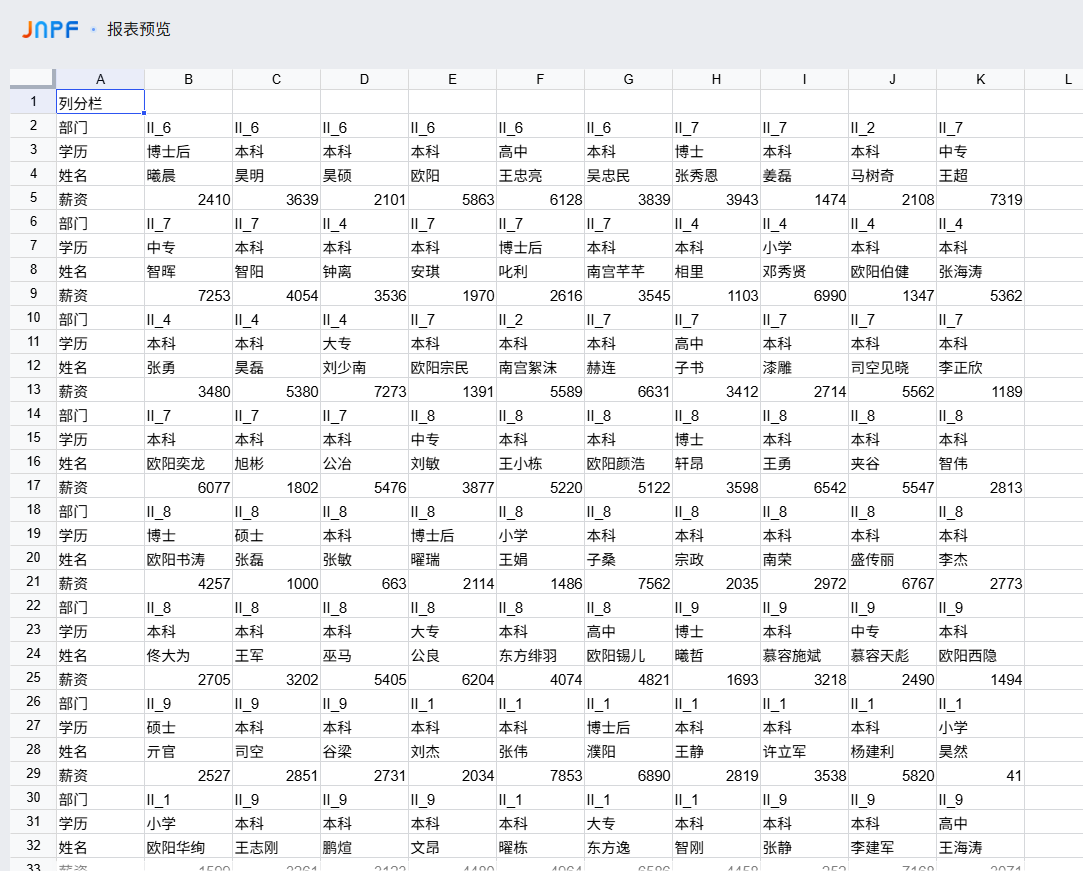Image resolution: width=1083 pixels, height=871 pixels.
Task: Click the cell with name 欧阳伯健
Action: (892, 271)
